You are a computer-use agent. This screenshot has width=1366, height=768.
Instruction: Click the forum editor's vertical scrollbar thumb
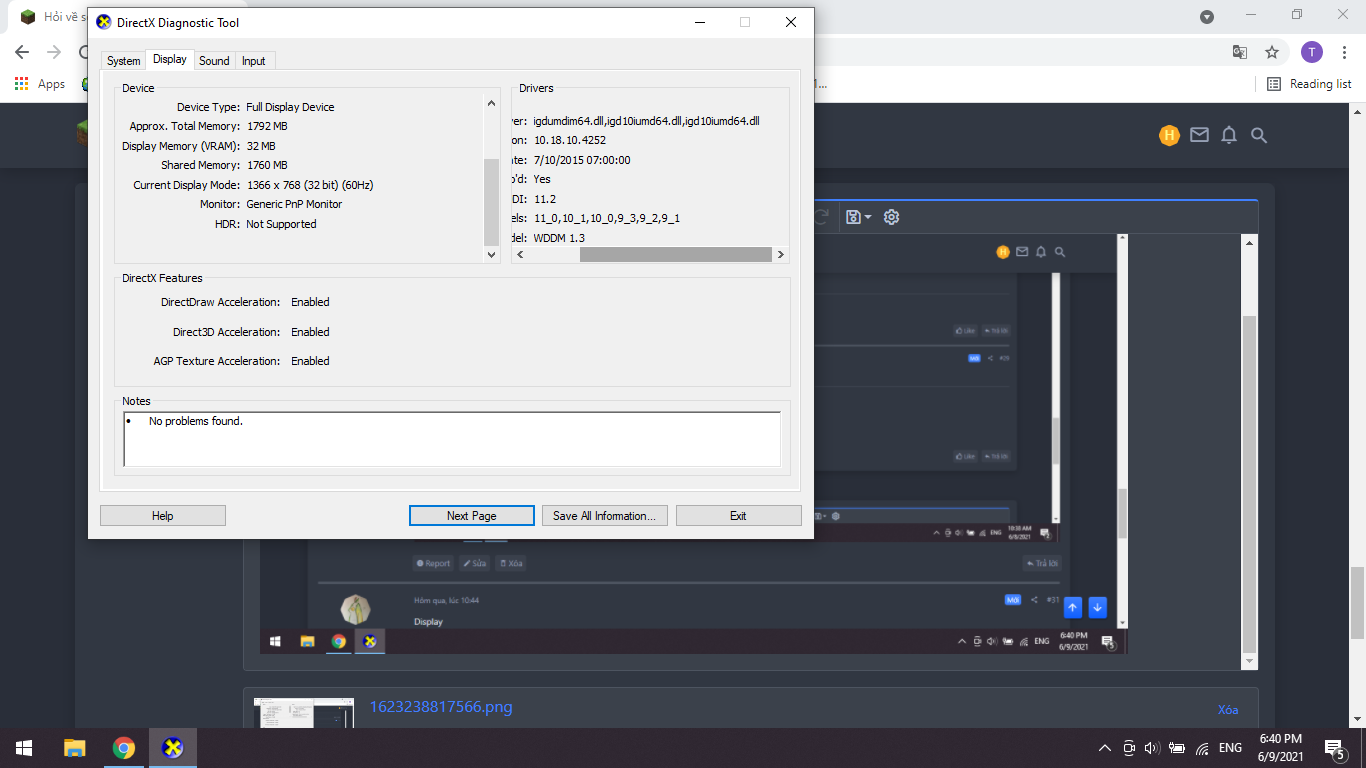(x=1249, y=484)
